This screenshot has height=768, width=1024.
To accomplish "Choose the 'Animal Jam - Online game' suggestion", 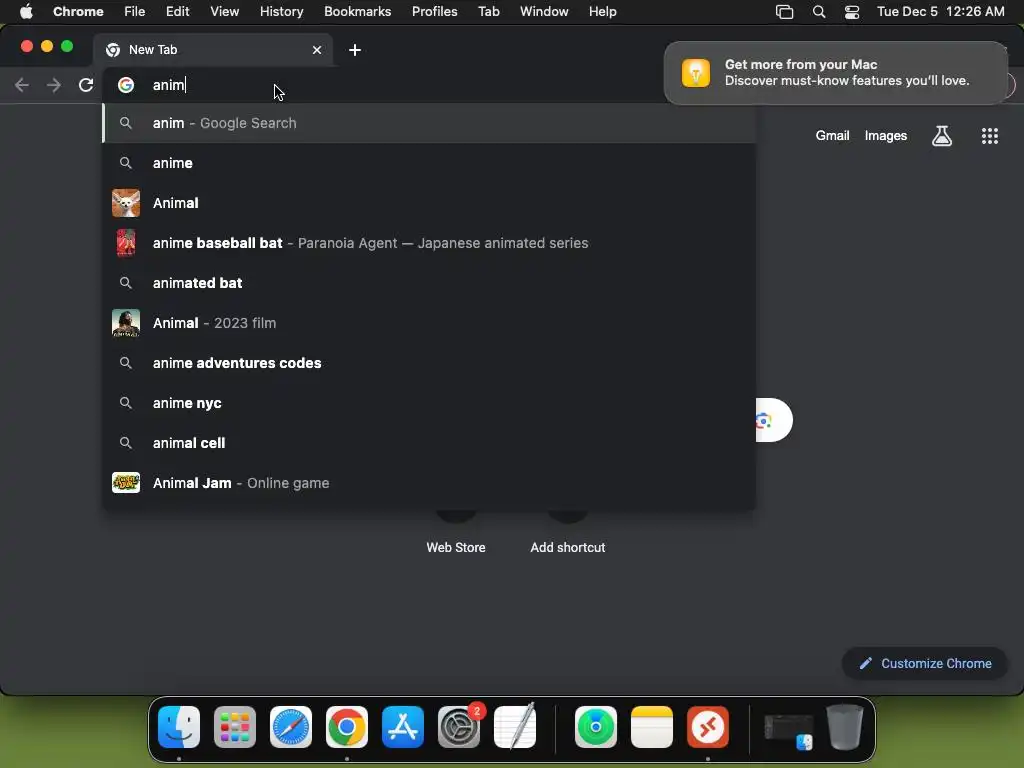I will pos(429,483).
